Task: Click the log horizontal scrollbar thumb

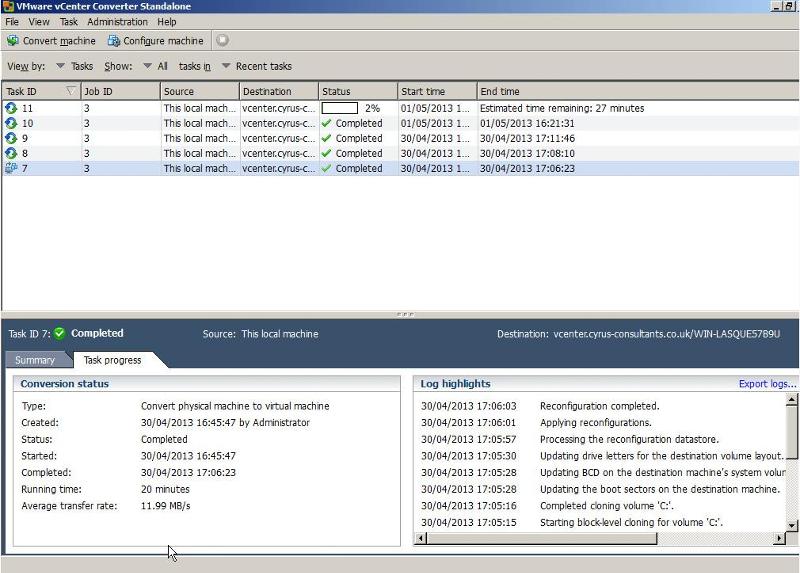Action: (x=542, y=538)
